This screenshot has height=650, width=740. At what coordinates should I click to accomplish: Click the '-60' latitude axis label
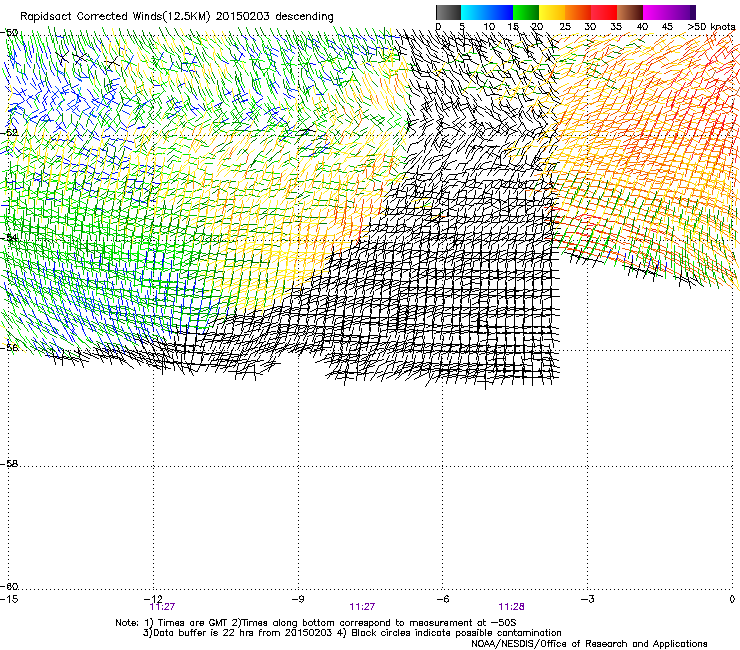click(x=9, y=587)
